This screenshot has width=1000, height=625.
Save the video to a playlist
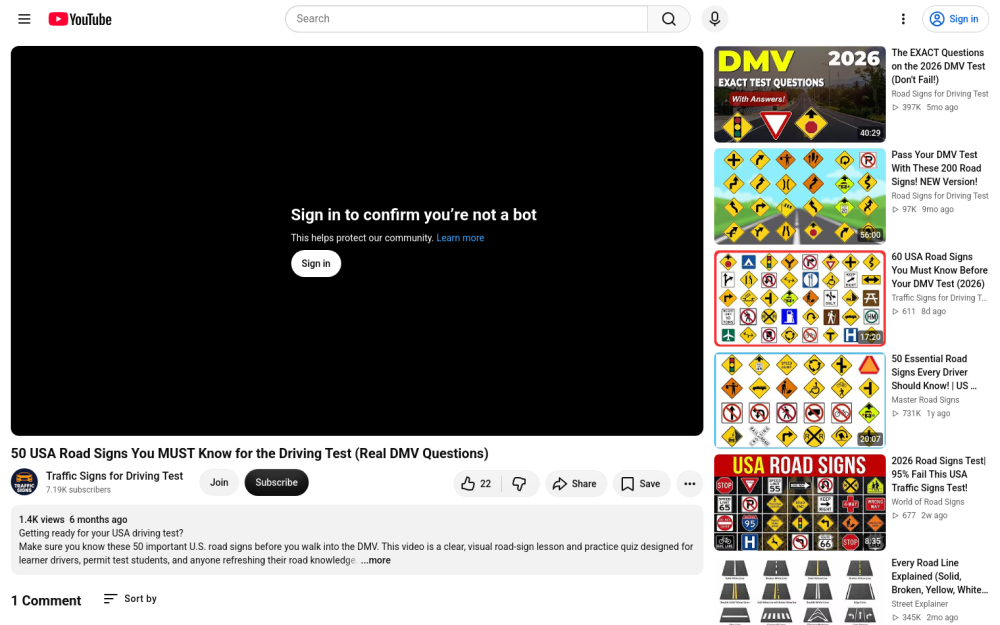click(641, 483)
